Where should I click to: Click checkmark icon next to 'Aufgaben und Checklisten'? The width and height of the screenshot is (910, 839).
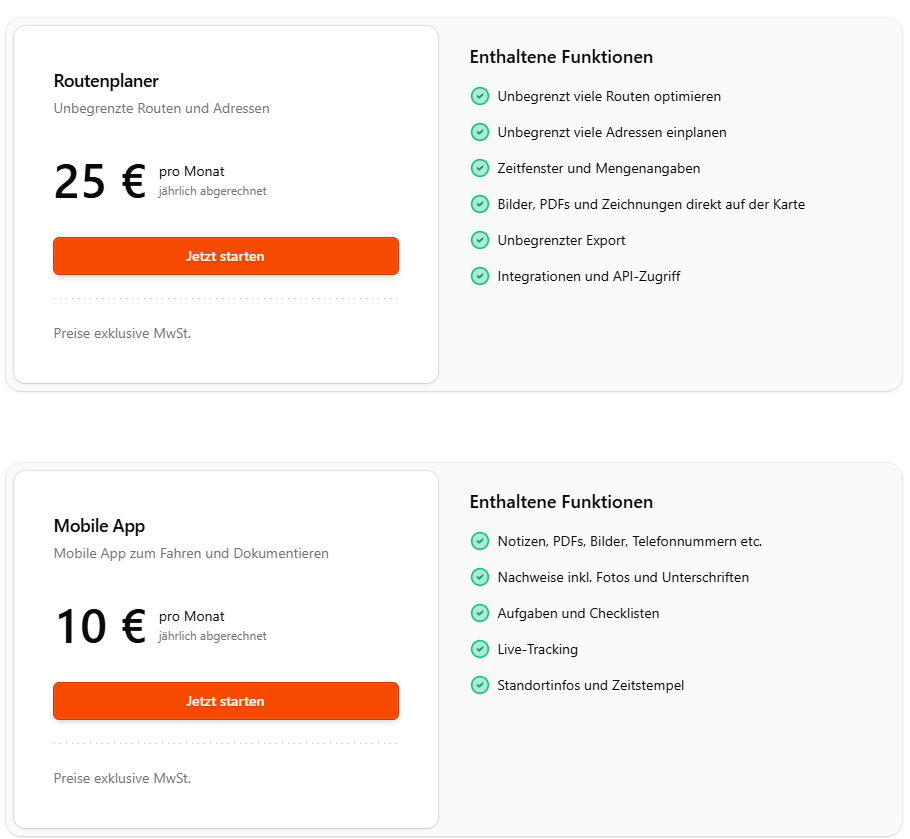tap(480, 613)
